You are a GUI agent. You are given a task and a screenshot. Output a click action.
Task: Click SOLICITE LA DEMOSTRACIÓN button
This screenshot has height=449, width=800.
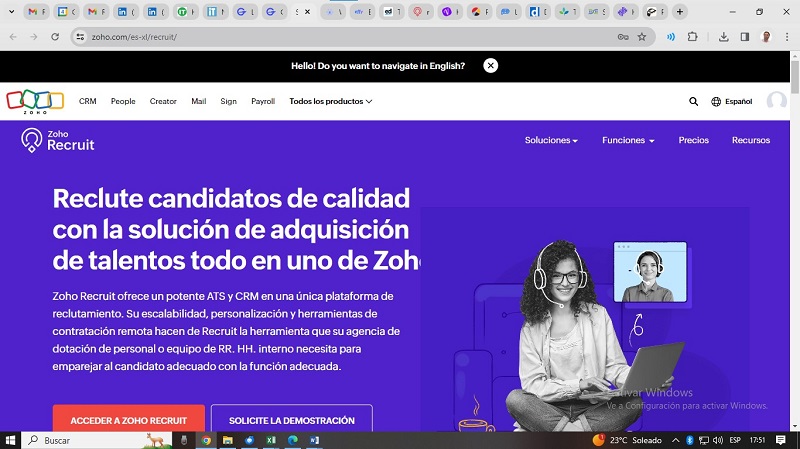click(291, 418)
